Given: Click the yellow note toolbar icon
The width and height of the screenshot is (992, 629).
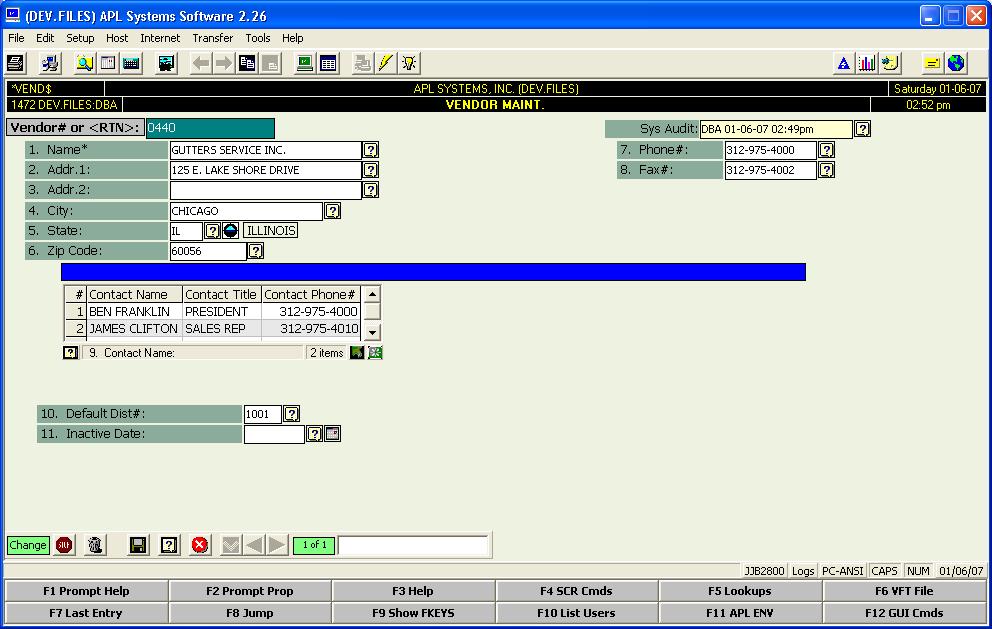Looking at the screenshot, I should 932,63.
